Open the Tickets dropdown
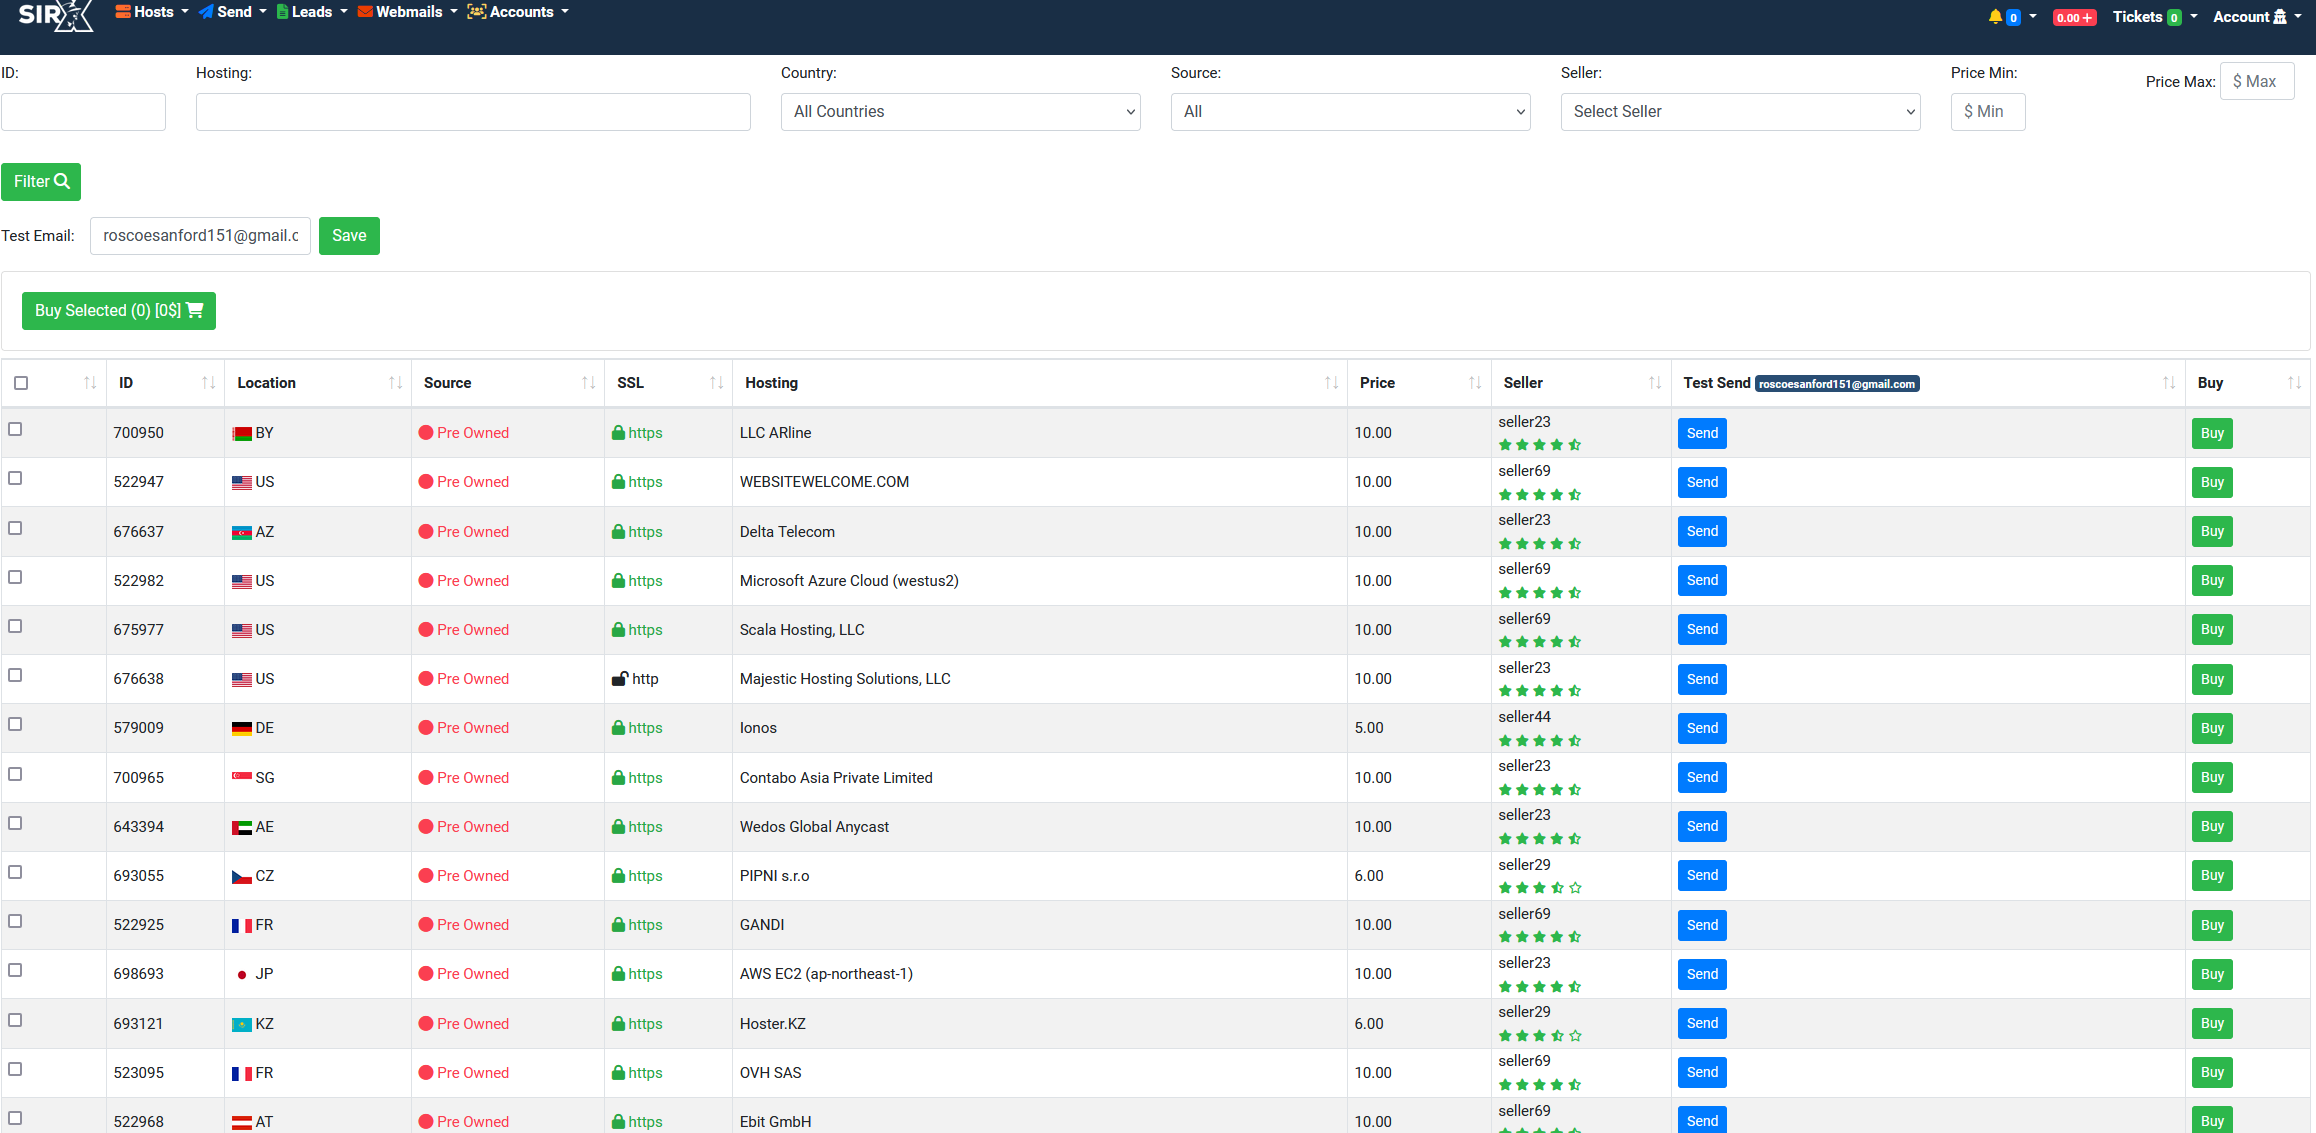The height and width of the screenshot is (1133, 2316). (x=2155, y=17)
